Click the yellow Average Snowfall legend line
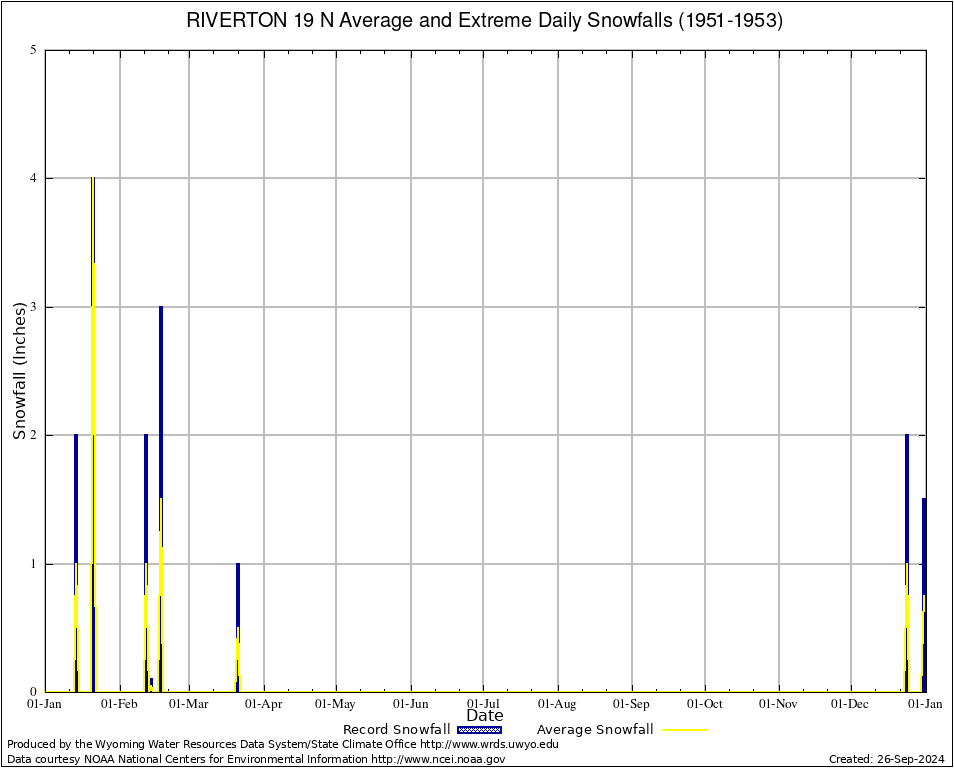Screen dimensions: 954x768 (x=684, y=730)
